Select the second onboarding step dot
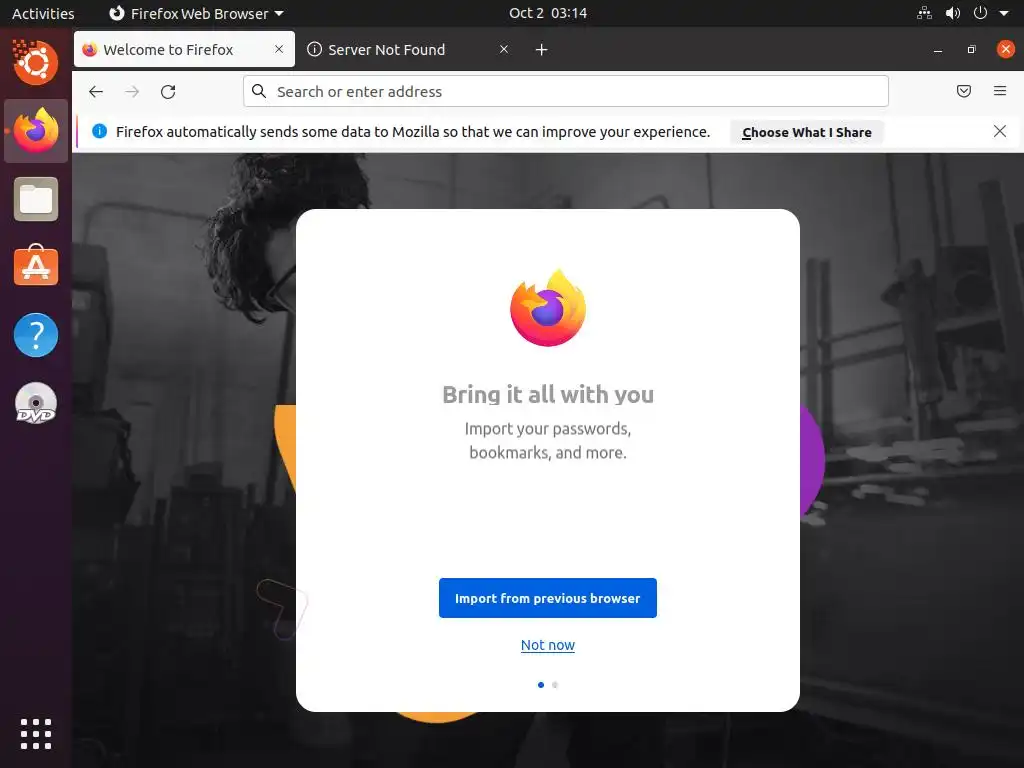1024x768 pixels. (x=555, y=684)
